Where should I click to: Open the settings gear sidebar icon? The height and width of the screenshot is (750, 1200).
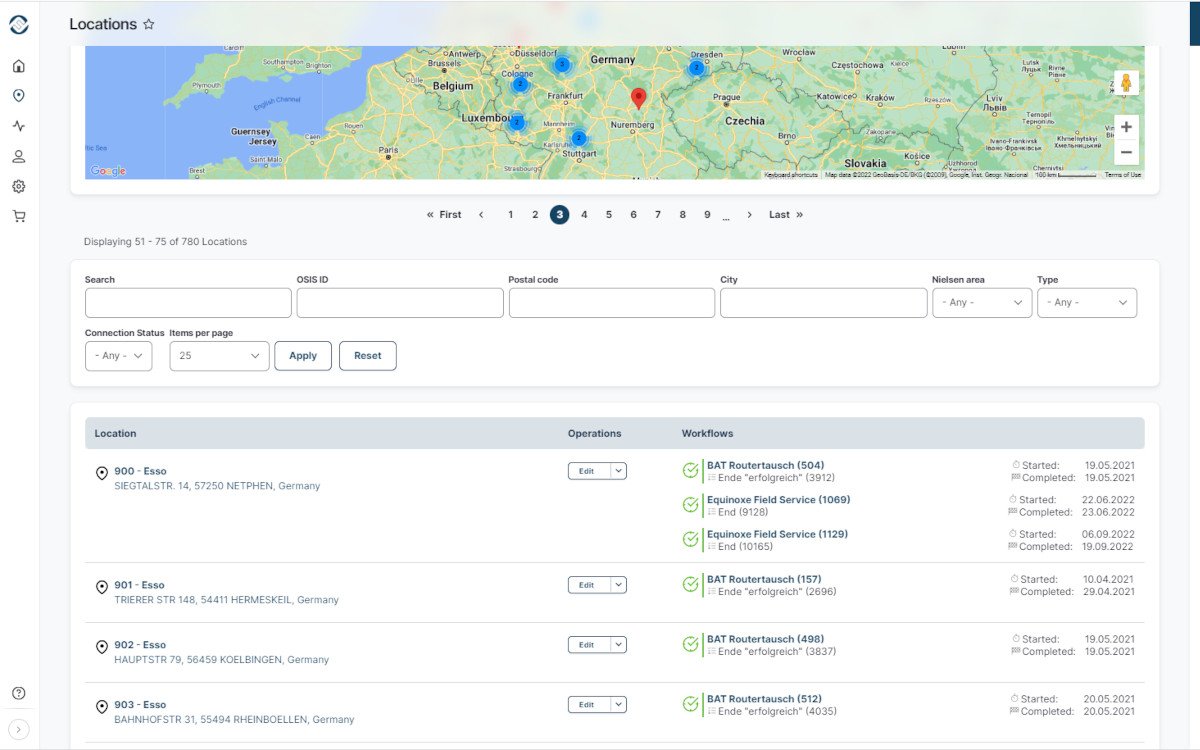(19, 186)
